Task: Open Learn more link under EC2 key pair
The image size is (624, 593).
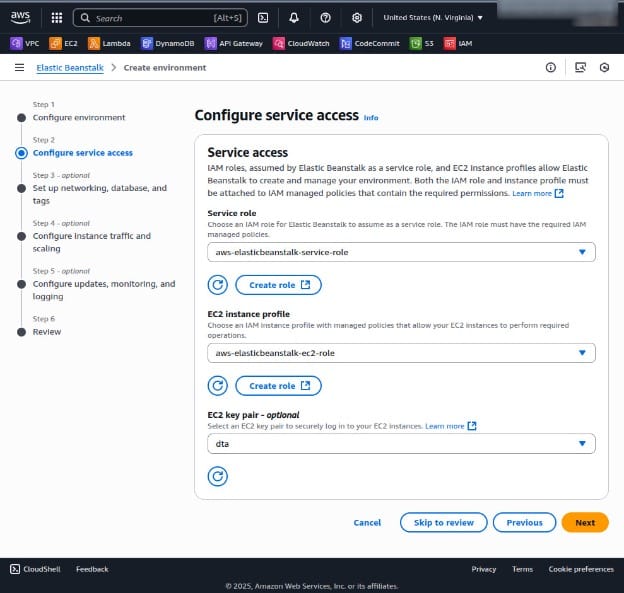Action: [x=450, y=426]
